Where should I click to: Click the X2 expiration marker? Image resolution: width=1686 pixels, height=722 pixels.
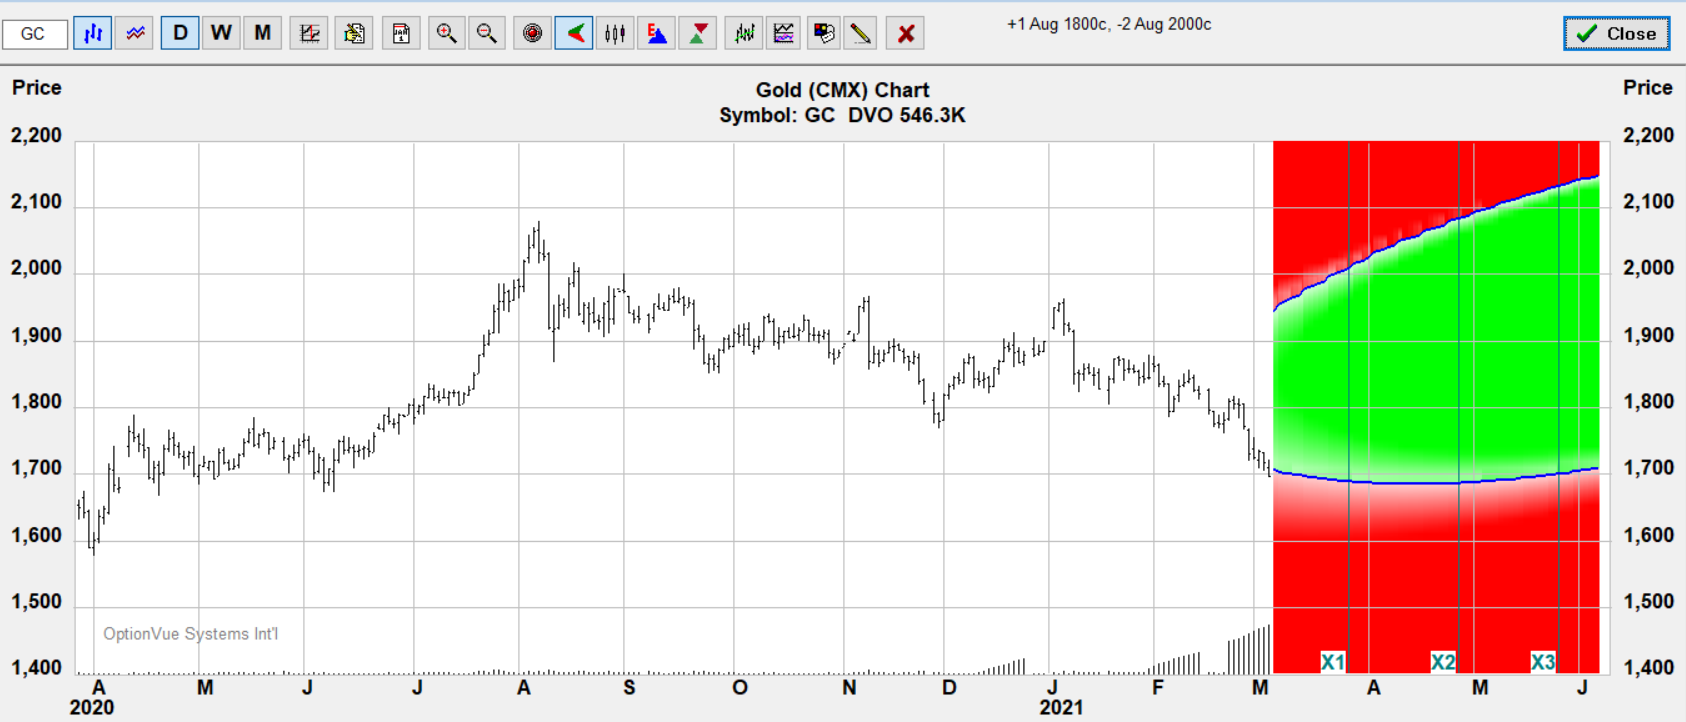(x=1443, y=662)
